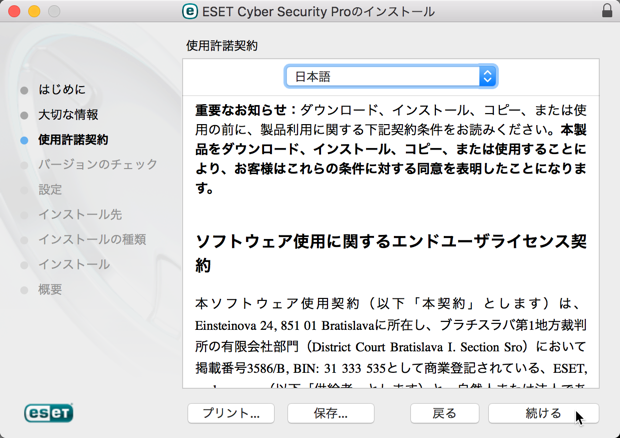Minimize the installer with yellow button
620x438 pixels.
(x=34, y=11)
